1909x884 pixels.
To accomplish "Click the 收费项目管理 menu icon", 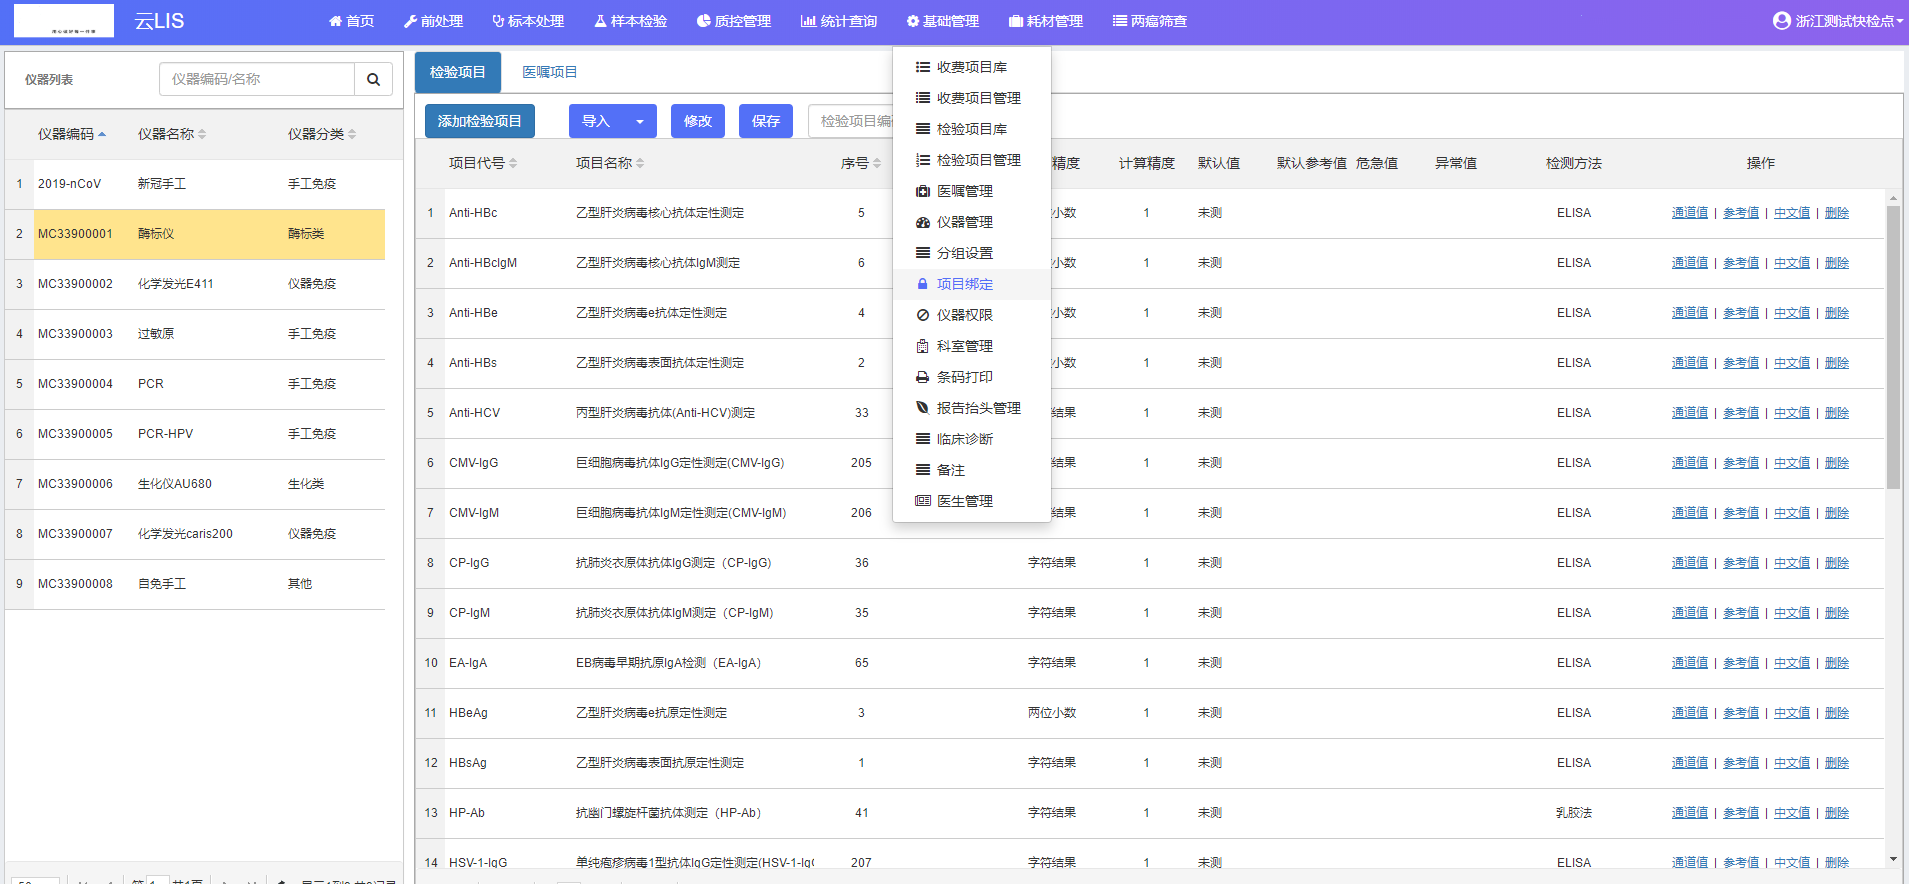I will pos(923,98).
